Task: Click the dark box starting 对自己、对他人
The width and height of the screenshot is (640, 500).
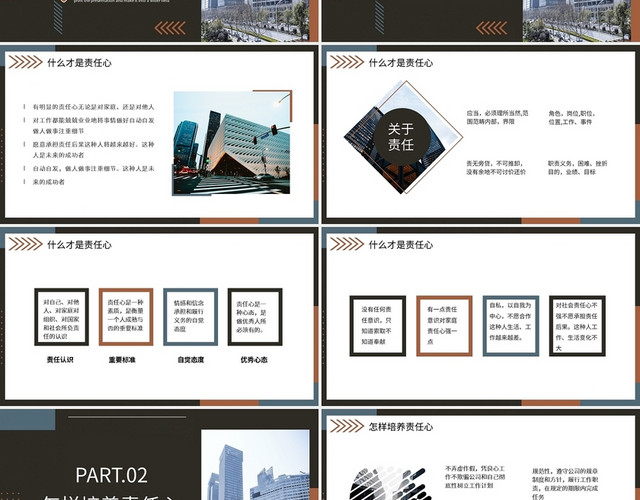Action: pyautogui.click(x=62, y=317)
